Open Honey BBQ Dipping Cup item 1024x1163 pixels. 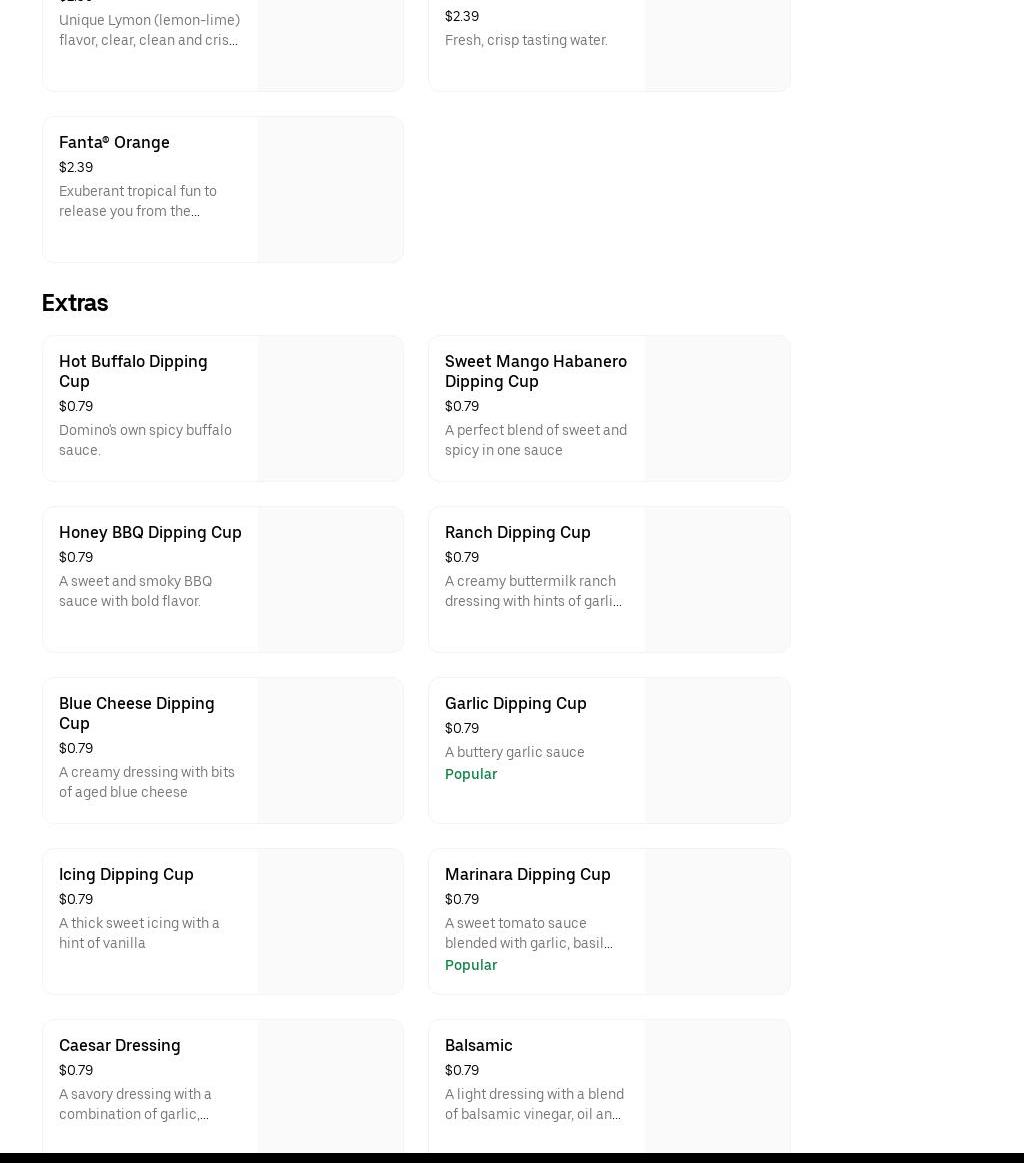(x=223, y=579)
